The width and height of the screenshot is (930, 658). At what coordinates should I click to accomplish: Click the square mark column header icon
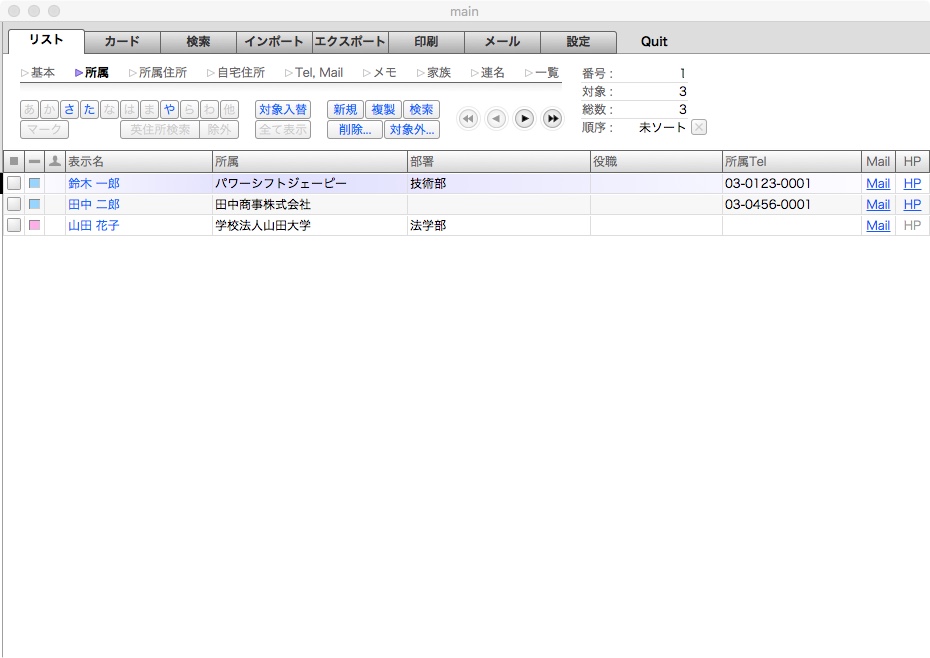coord(14,161)
